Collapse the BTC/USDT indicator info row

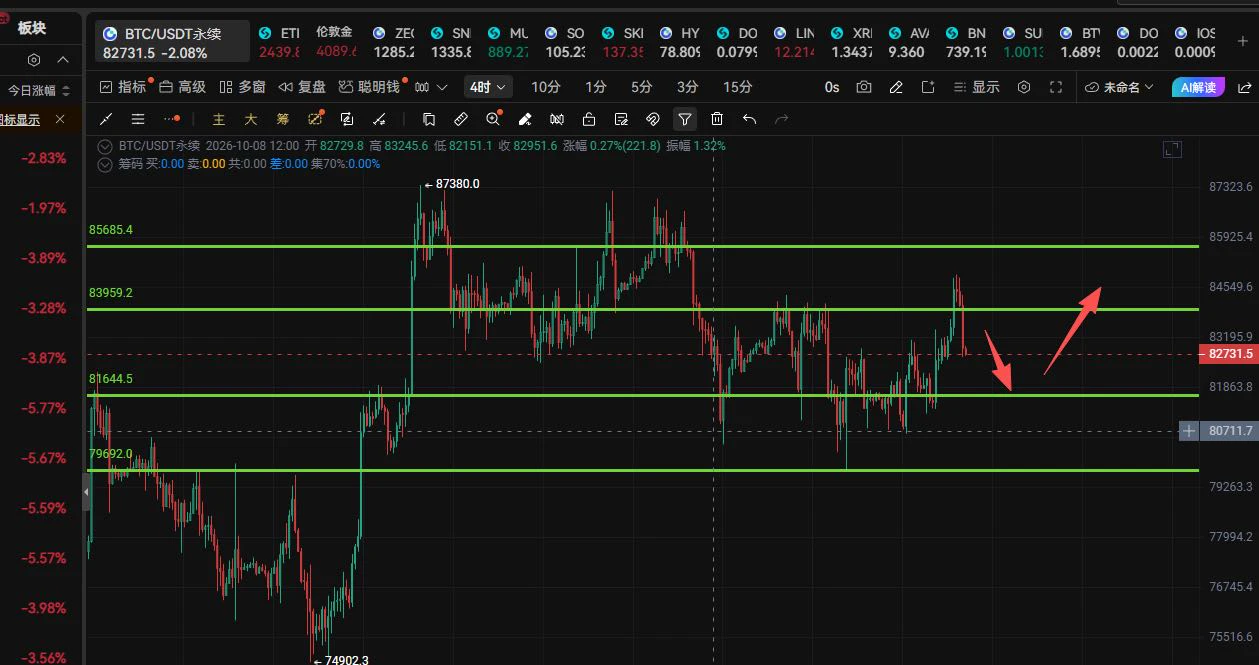point(105,145)
